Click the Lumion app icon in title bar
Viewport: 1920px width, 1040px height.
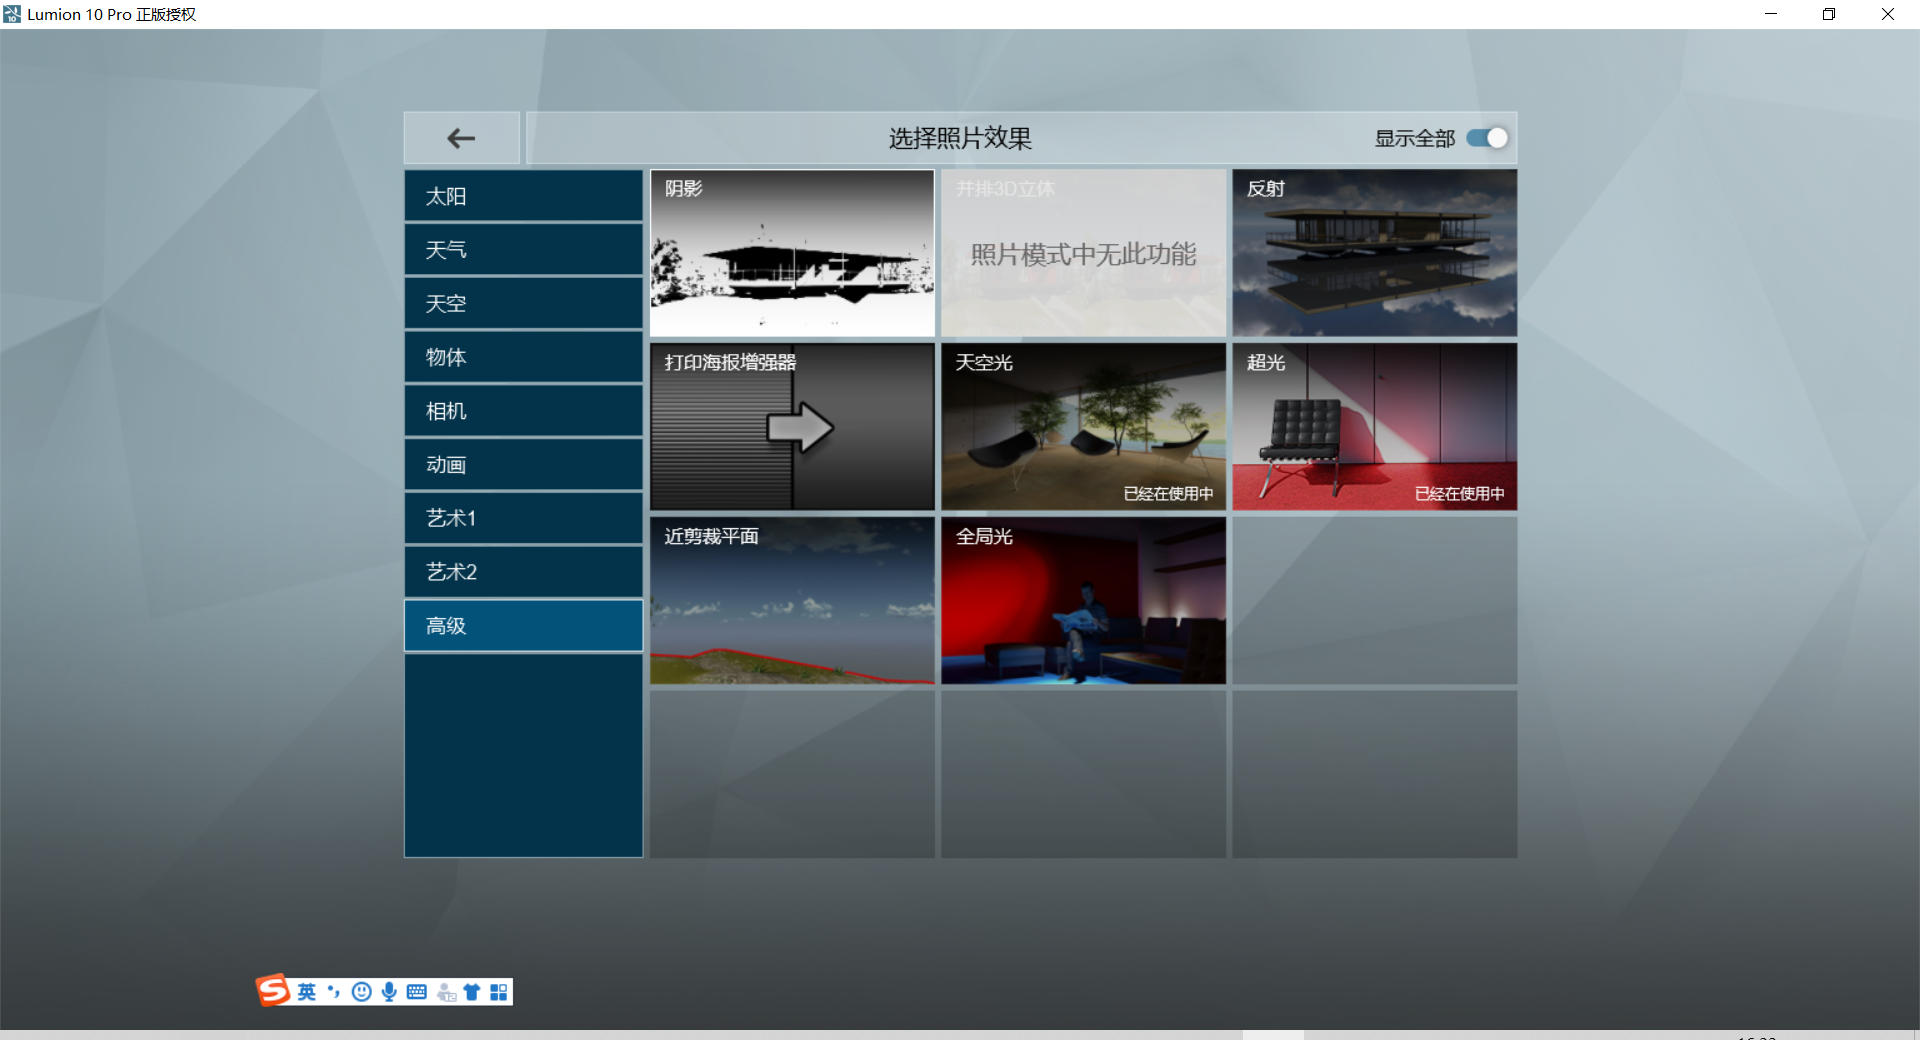[12, 14]
